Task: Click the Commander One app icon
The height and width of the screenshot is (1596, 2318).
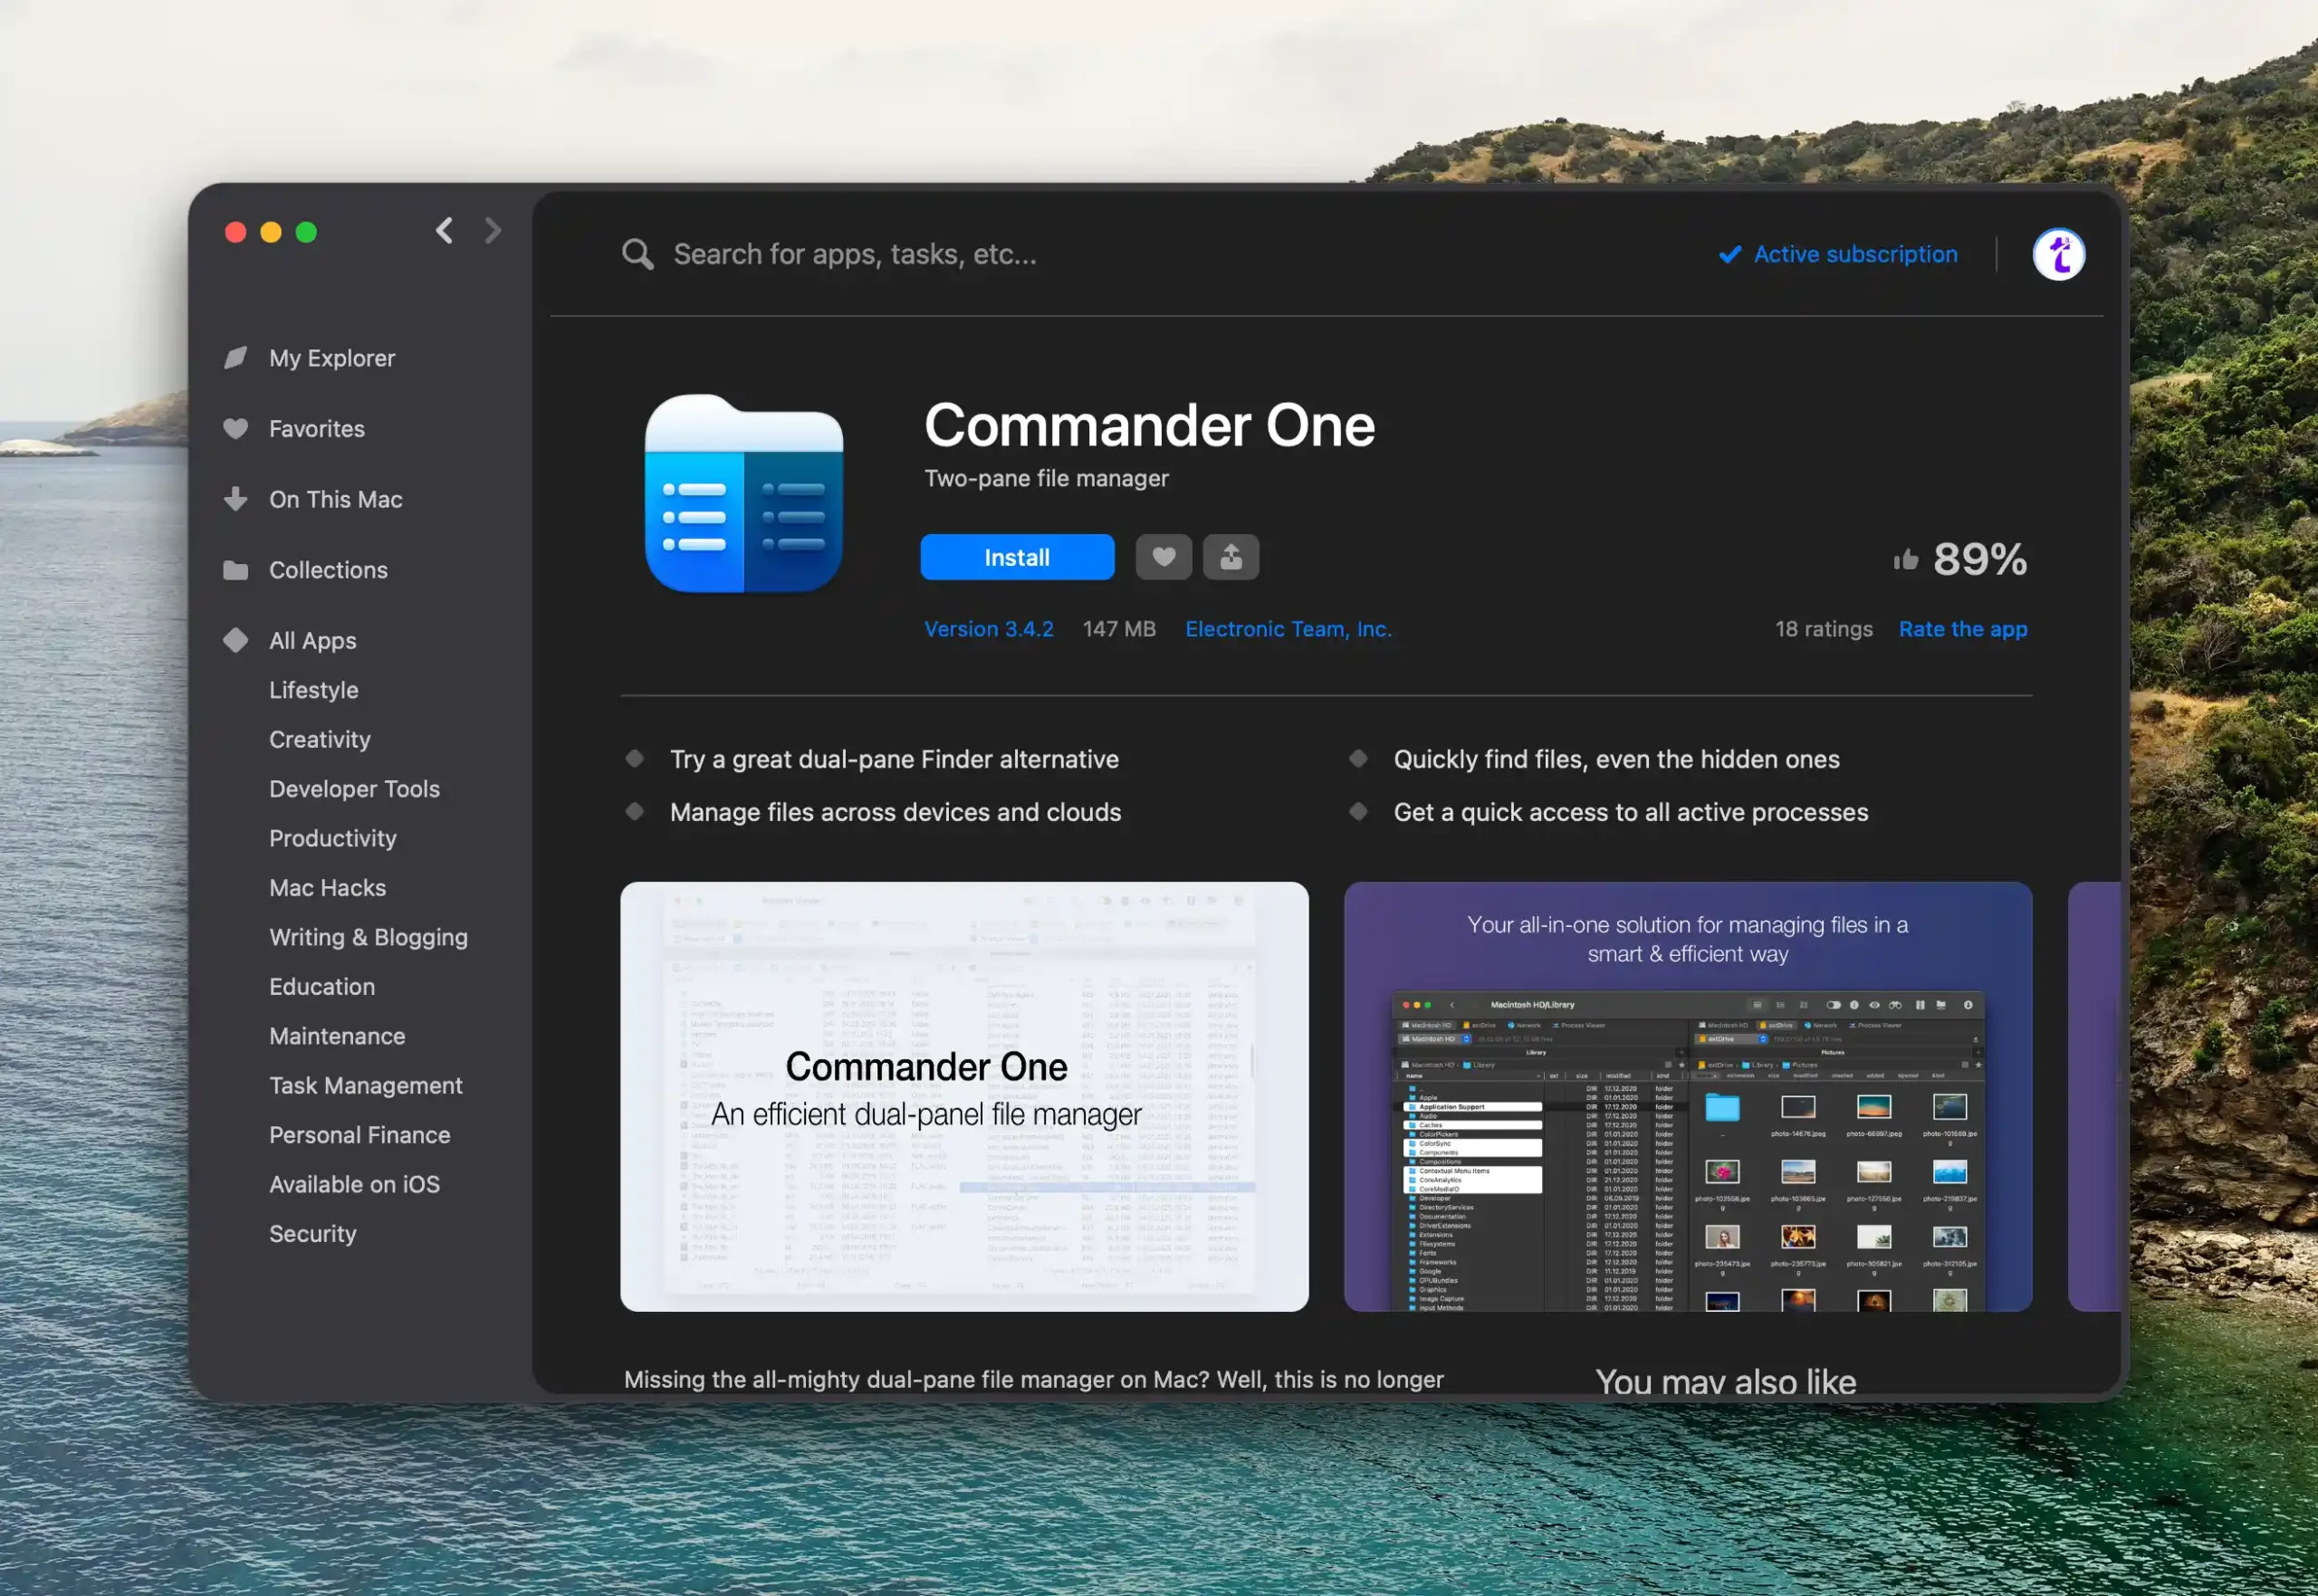Action: point(744,493)
